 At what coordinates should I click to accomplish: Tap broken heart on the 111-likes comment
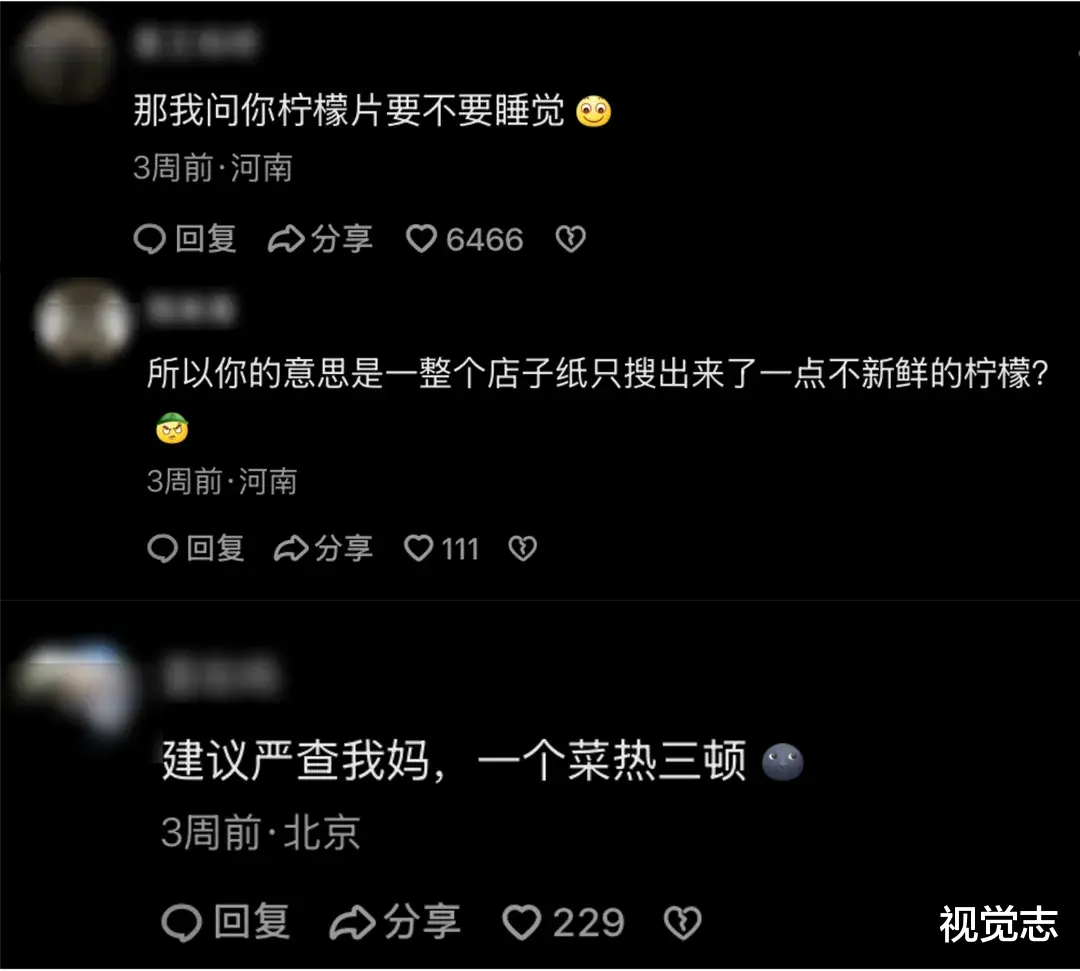522,548
